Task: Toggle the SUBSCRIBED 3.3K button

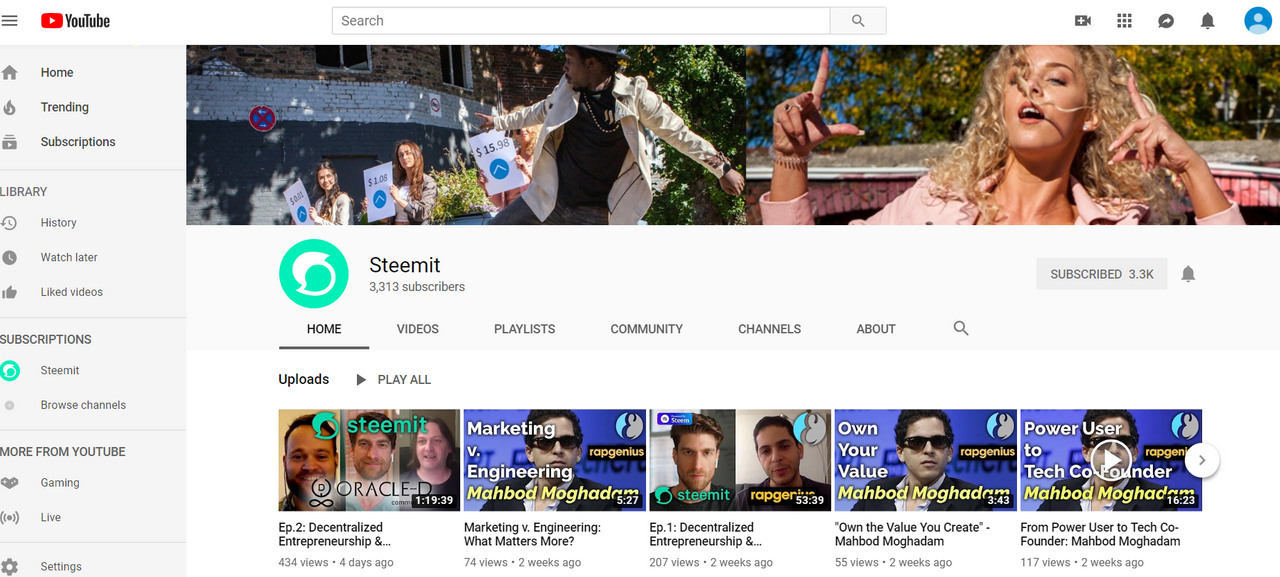Action: click(1102, 274)
